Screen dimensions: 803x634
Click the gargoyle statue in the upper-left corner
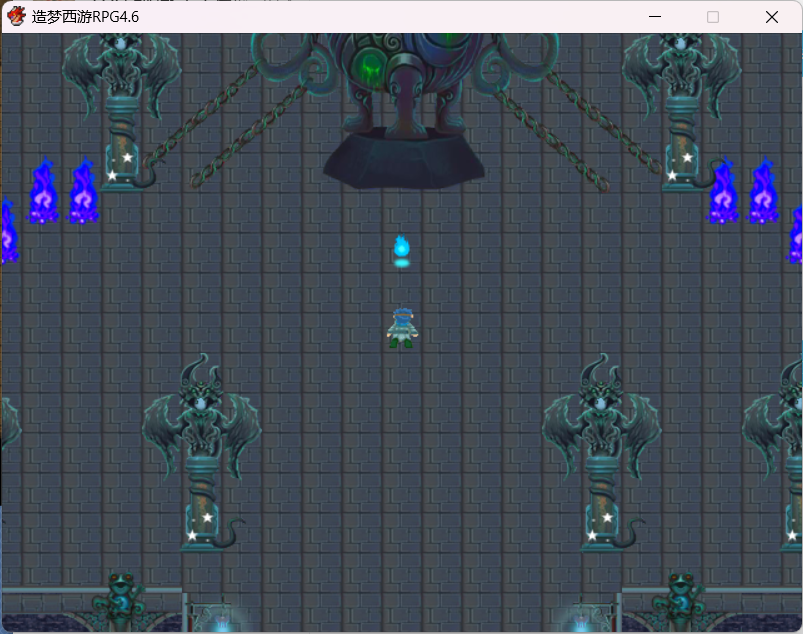coord(121,112)
